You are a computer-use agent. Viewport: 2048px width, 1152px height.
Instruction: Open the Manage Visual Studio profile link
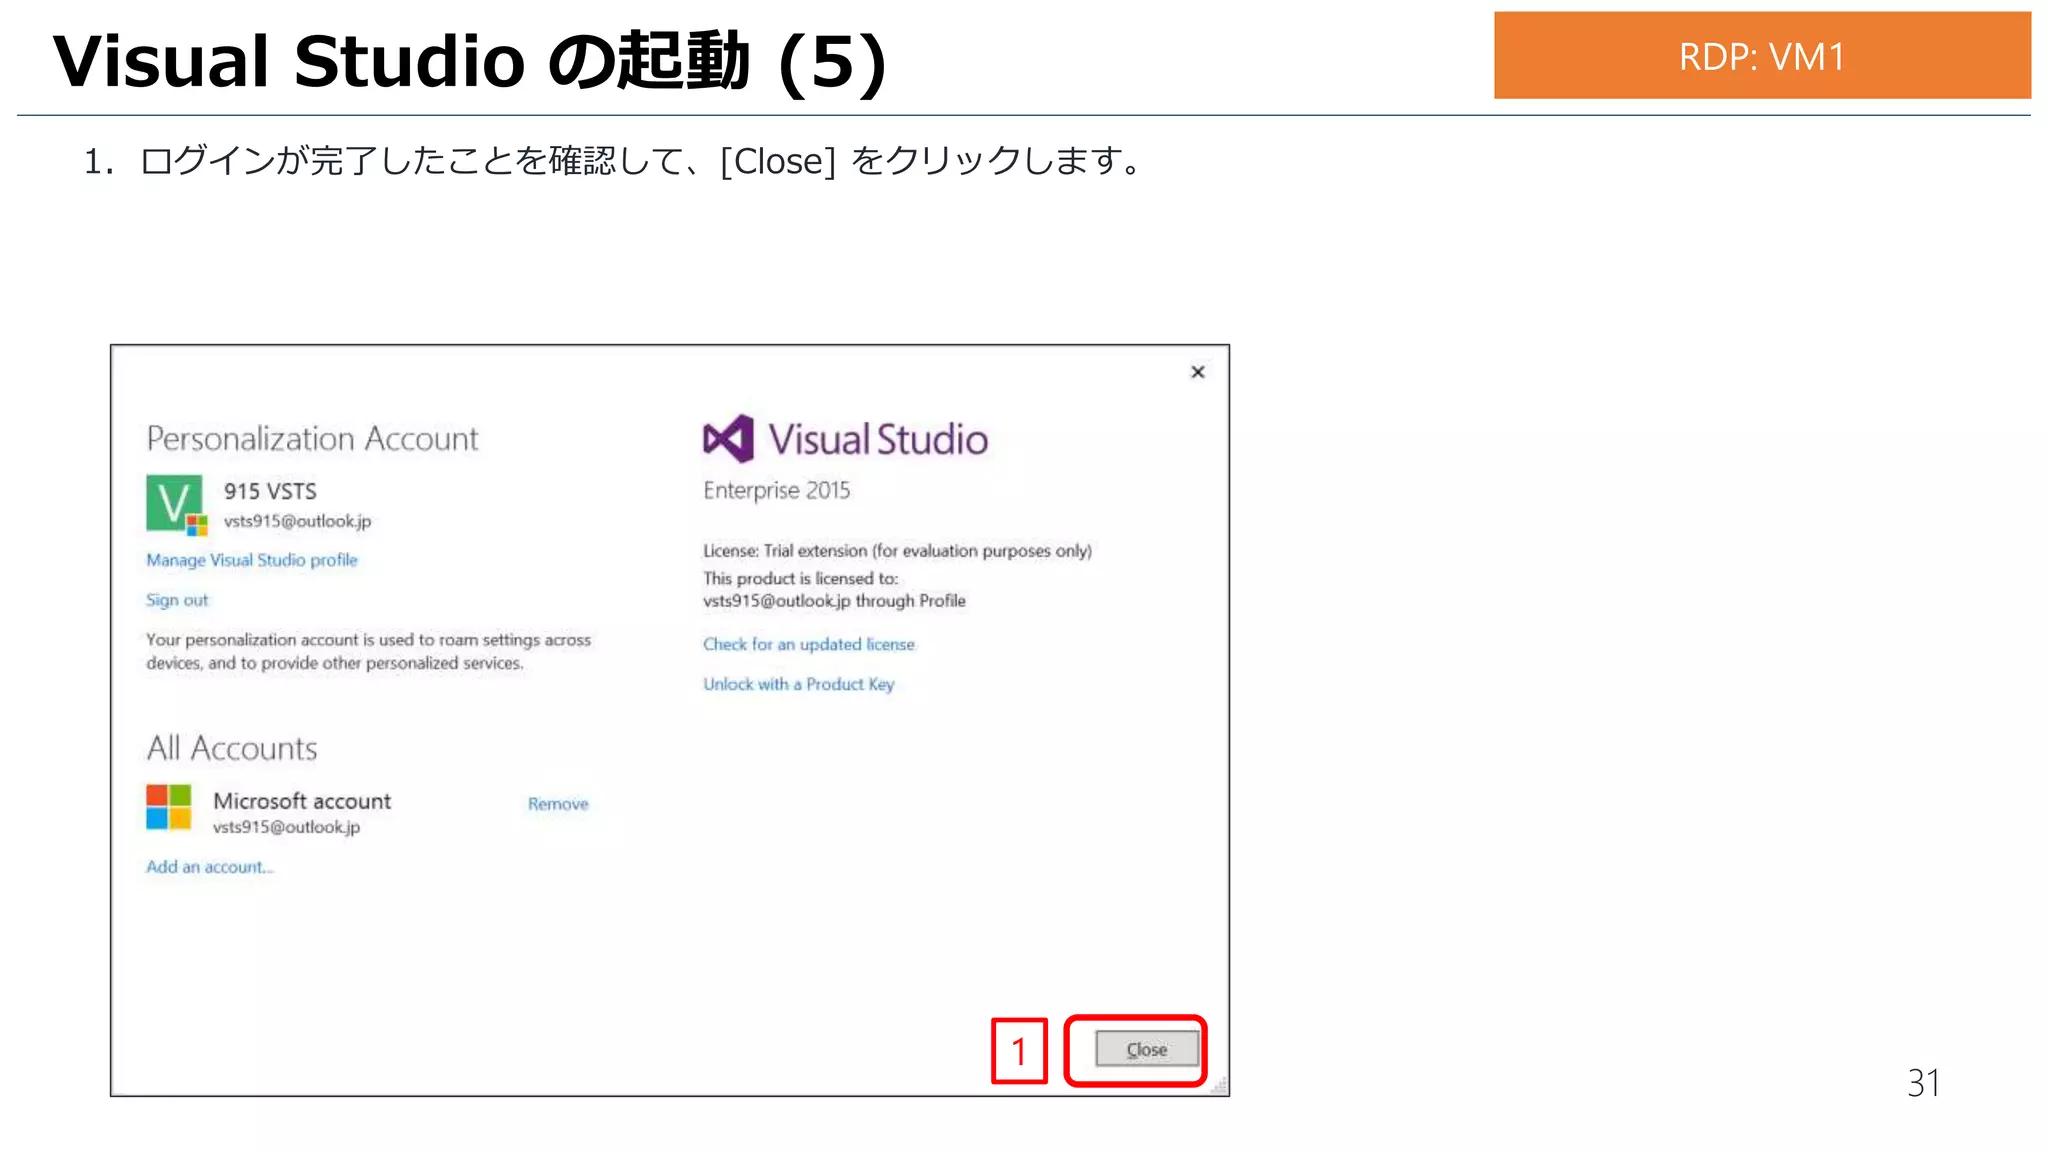click(x=251, y=560)
